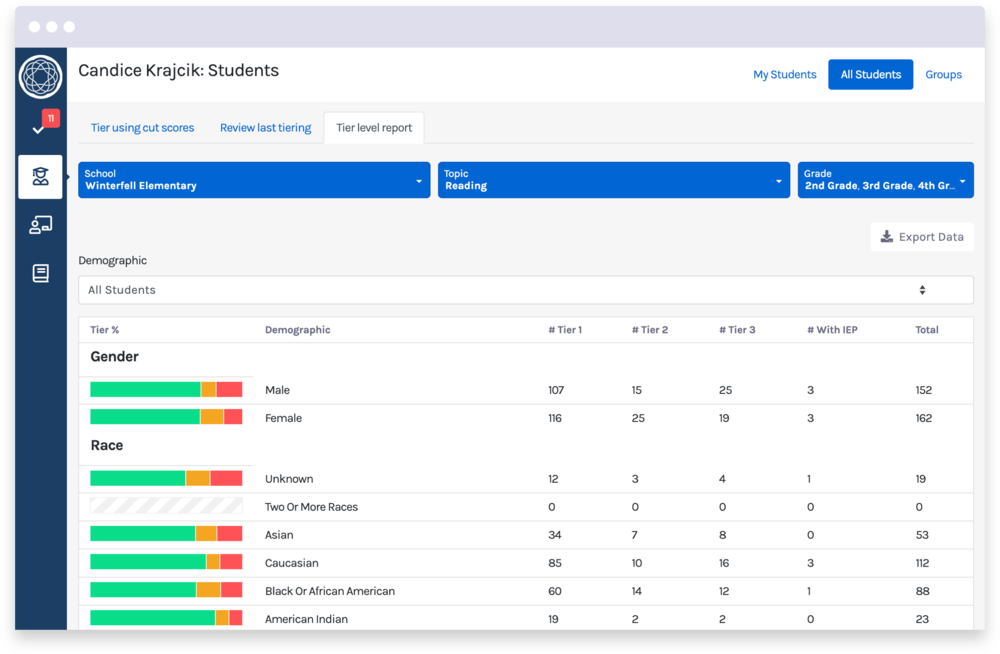Image resolution: width=1000 pixels, height=654 pixels.
Task: Click the demographic selector up-down arrows
Action: tap(922, 290)
